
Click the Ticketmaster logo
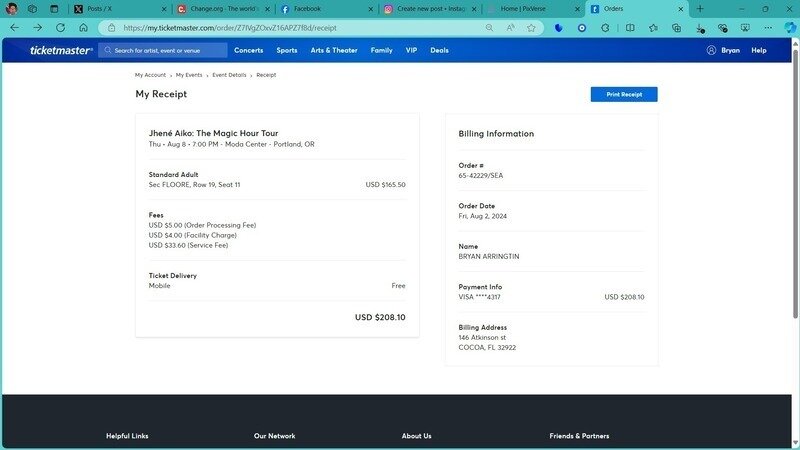pos(61,50)
